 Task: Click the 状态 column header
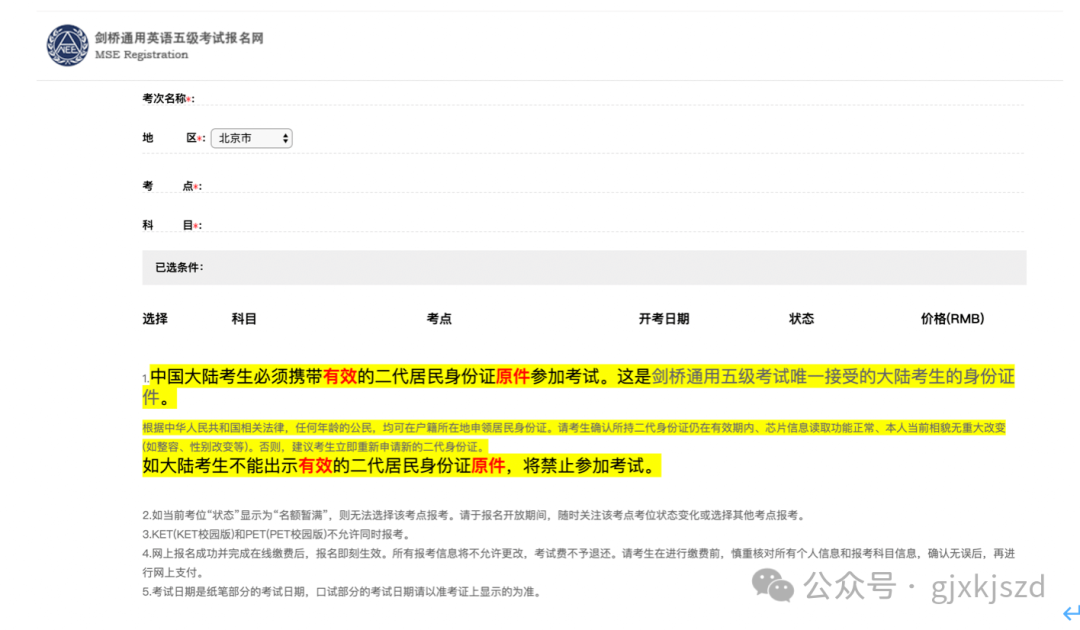801,319
